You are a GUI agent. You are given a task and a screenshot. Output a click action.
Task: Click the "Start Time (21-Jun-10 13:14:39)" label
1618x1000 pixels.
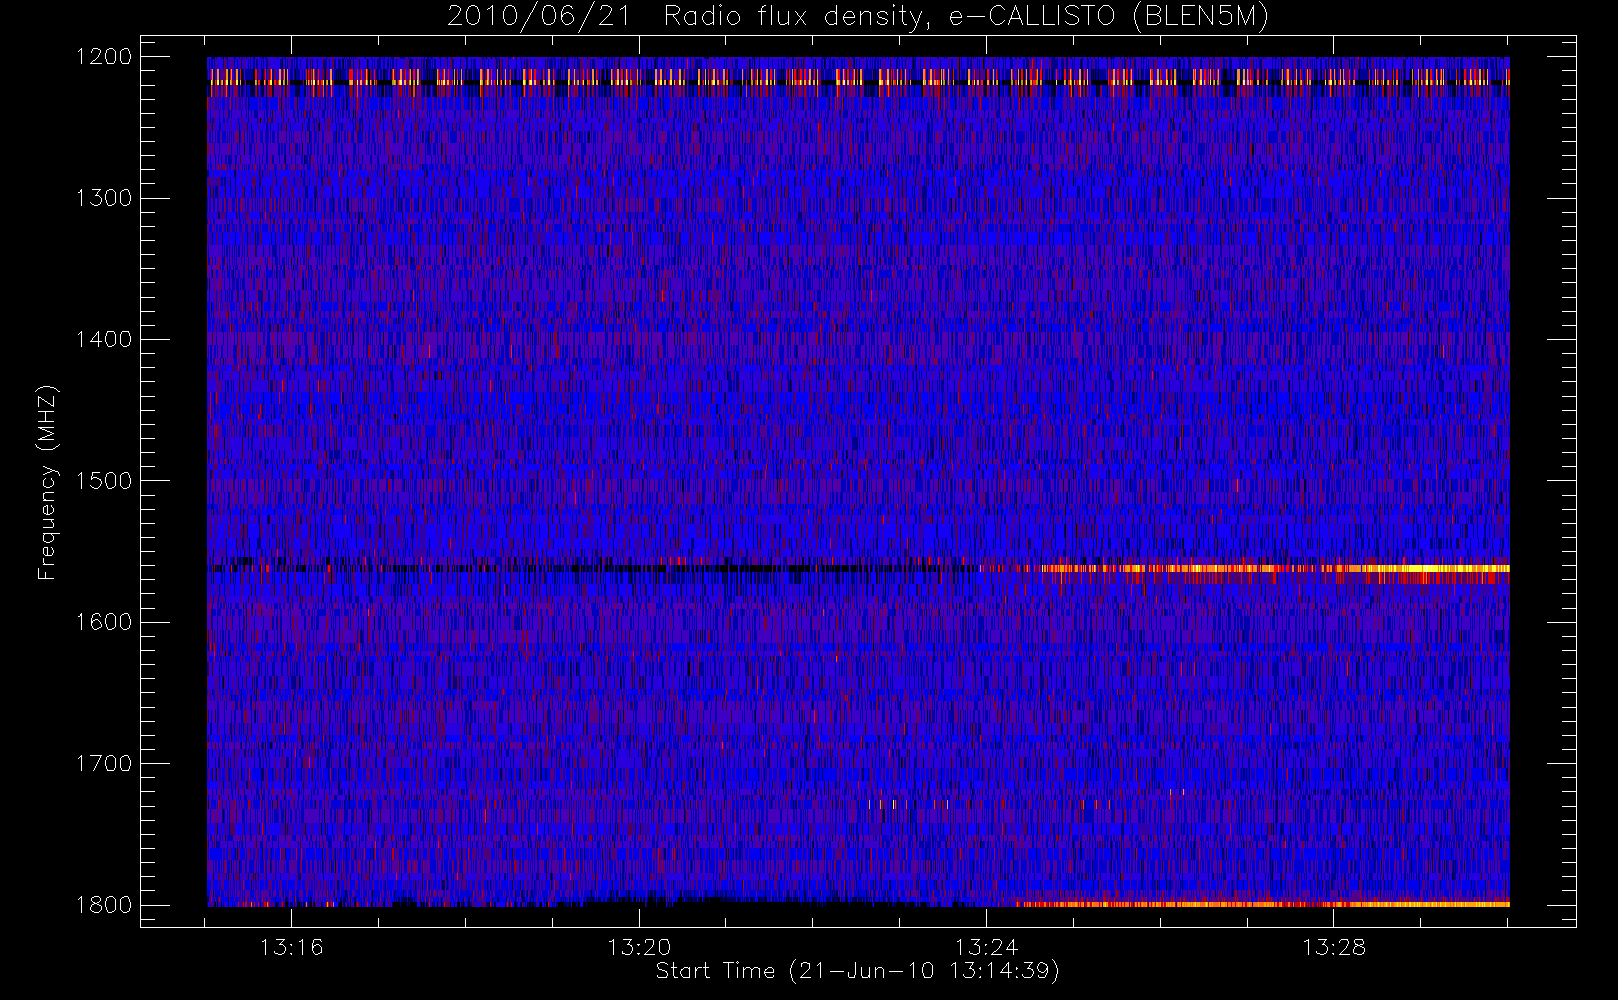click(857, 971)
